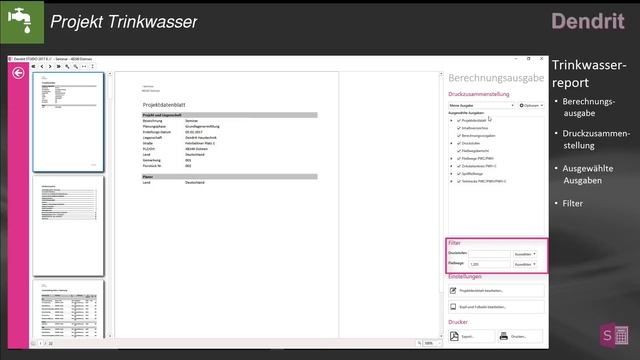640x360 pixels.
Task: Click the Fließwege filter input field
Action: pos(489,264)
